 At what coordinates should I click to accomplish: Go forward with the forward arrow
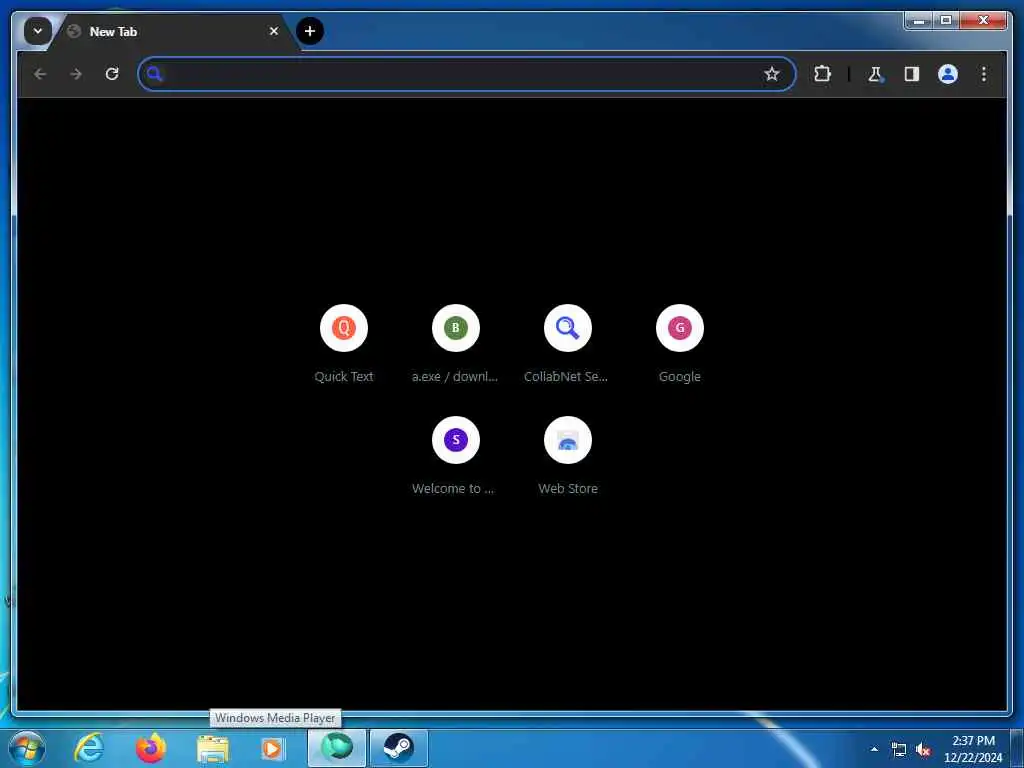pos(76,74)
